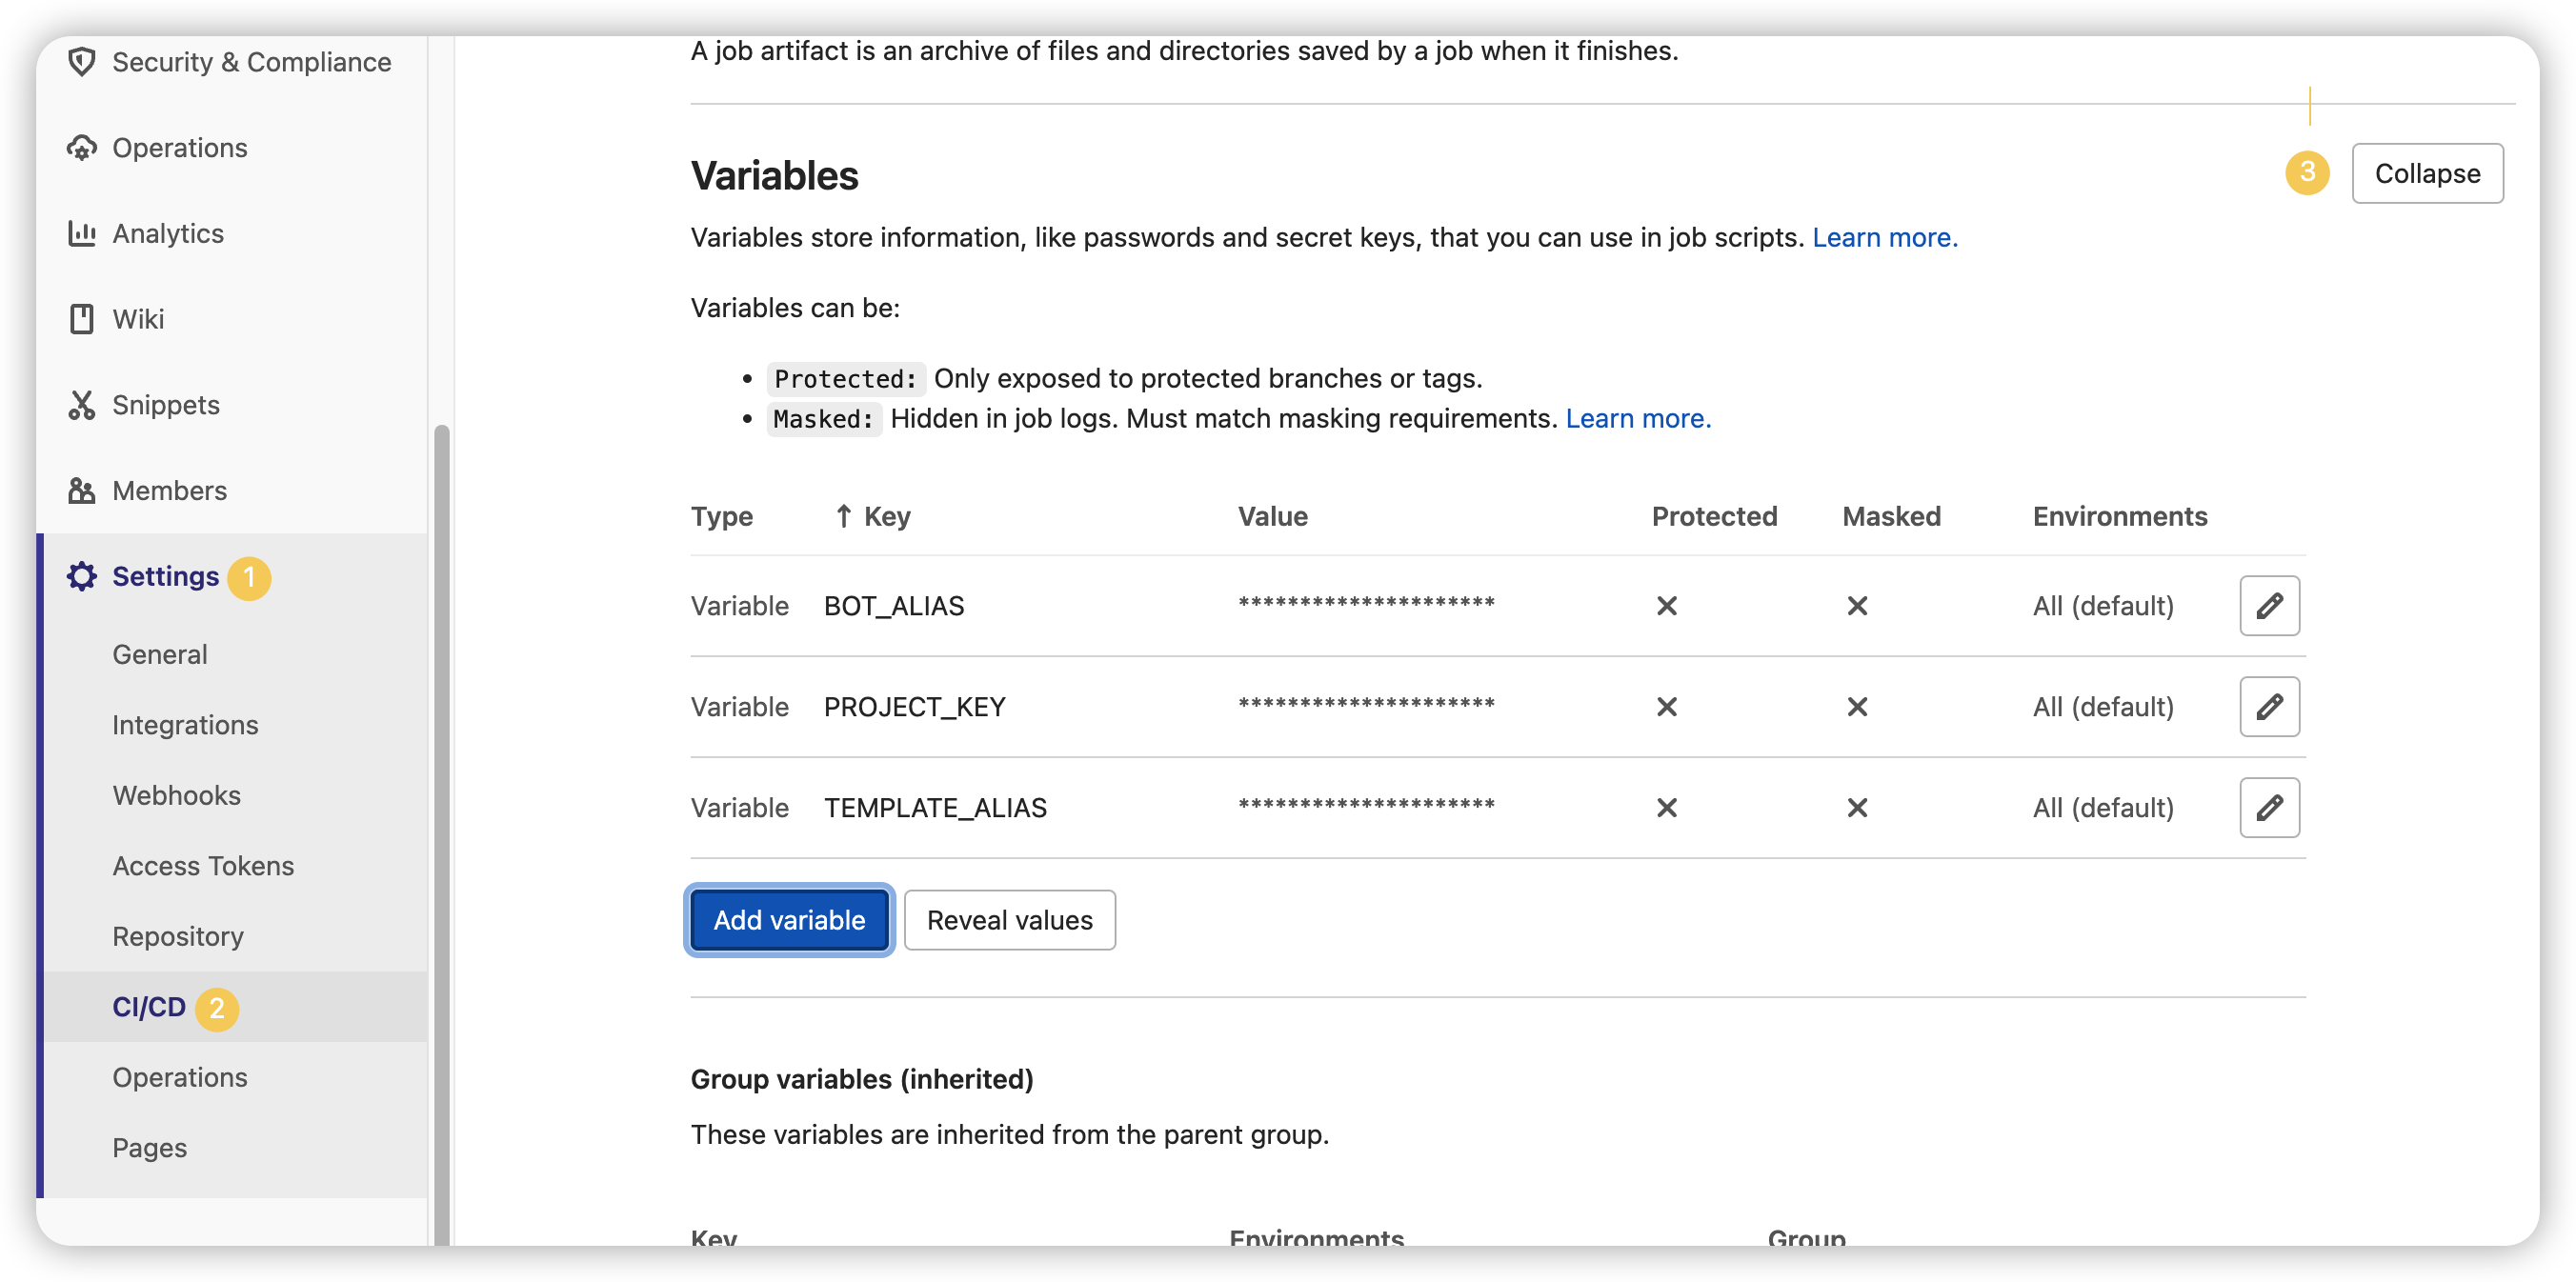Click the Reveal values button

pyautogui.click(x=1009, y=920)
